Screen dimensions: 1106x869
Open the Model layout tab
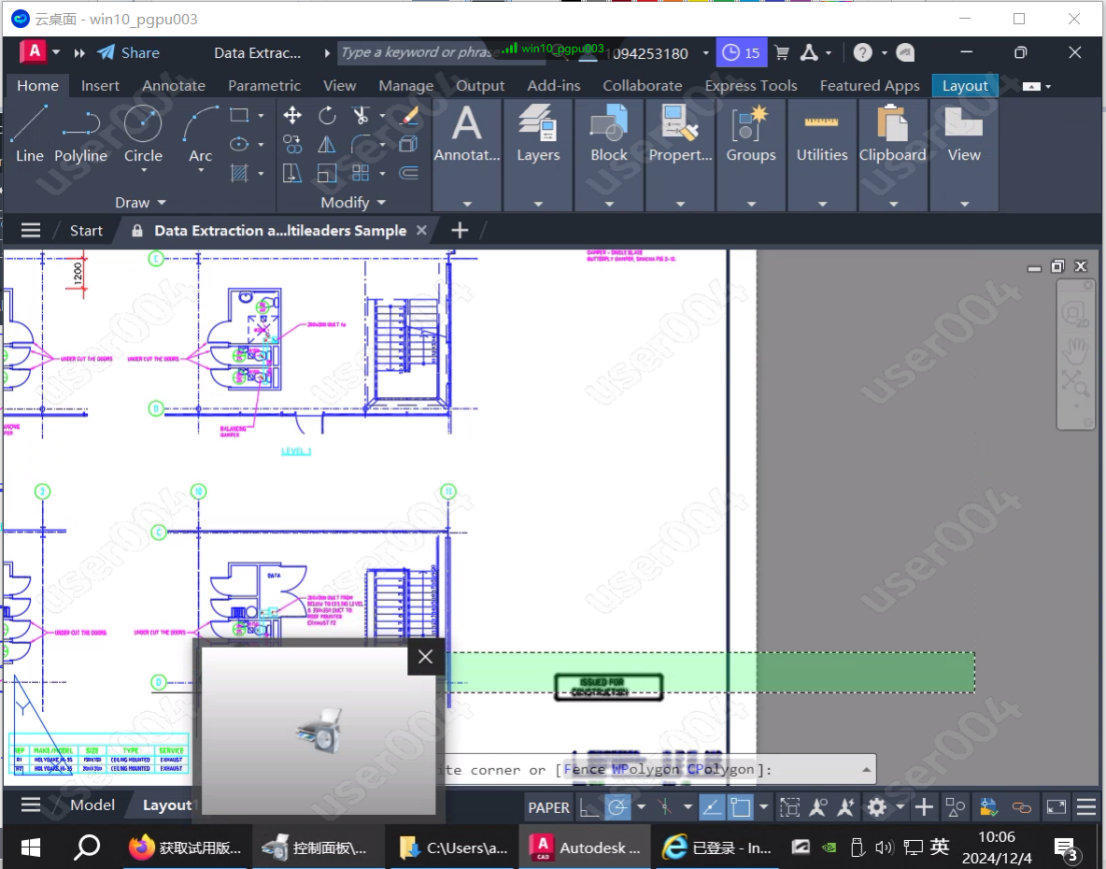[92, 805]
